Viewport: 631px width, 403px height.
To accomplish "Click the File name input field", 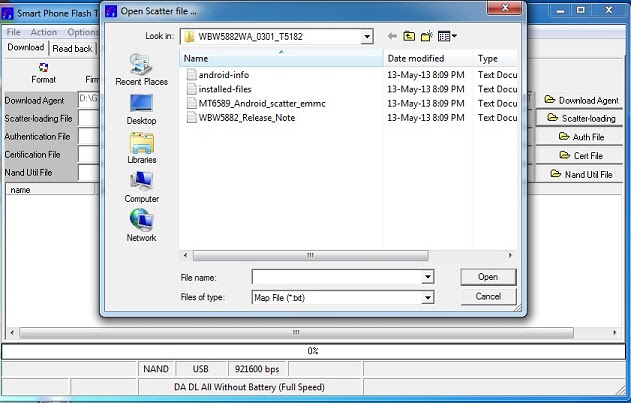I will (x=337, y=277).
